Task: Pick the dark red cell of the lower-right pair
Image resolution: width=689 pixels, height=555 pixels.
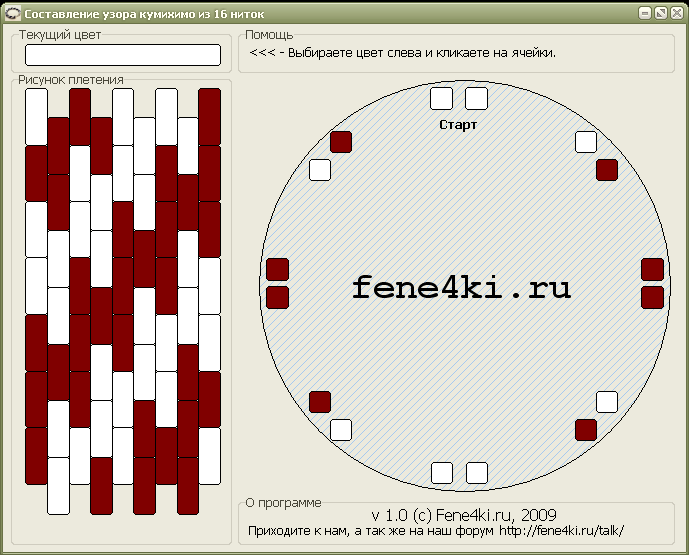Action: (586, 430)
